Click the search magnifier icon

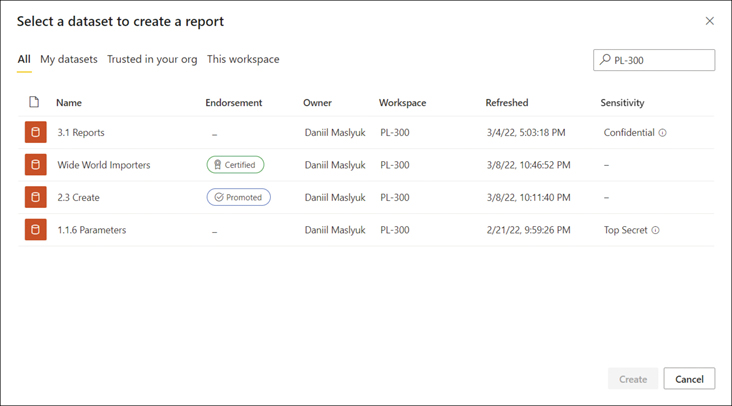605,59
